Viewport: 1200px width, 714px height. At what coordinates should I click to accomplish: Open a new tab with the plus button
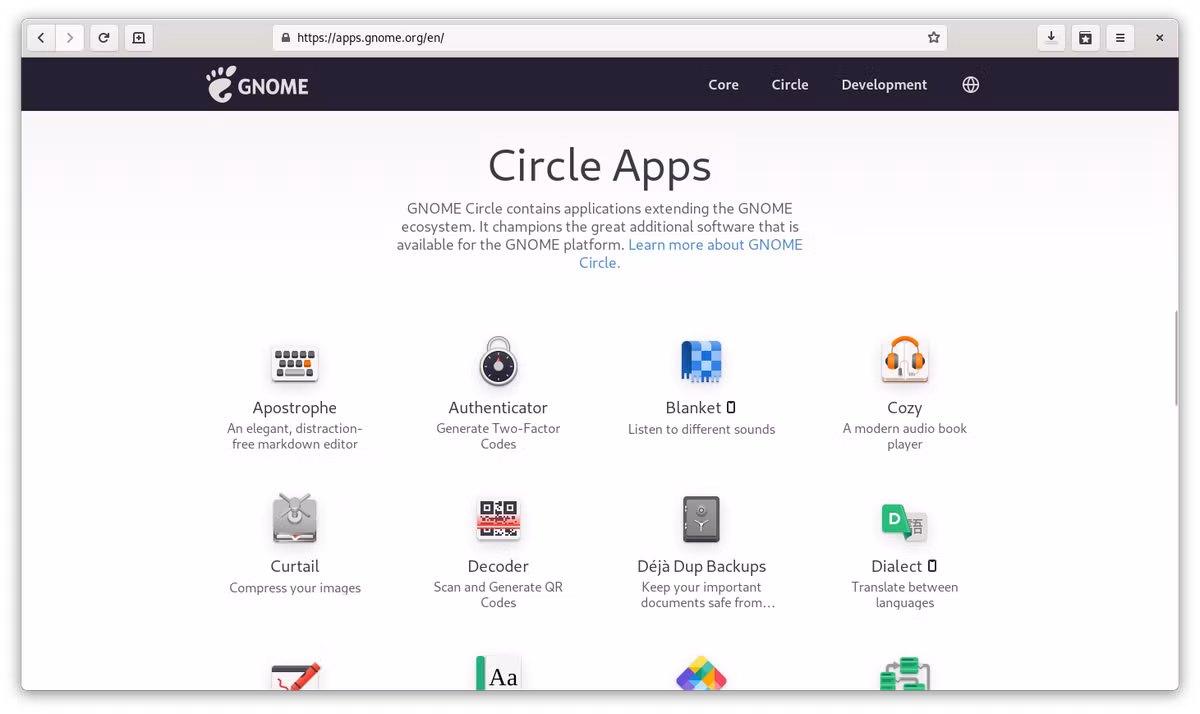click(139, 38)
